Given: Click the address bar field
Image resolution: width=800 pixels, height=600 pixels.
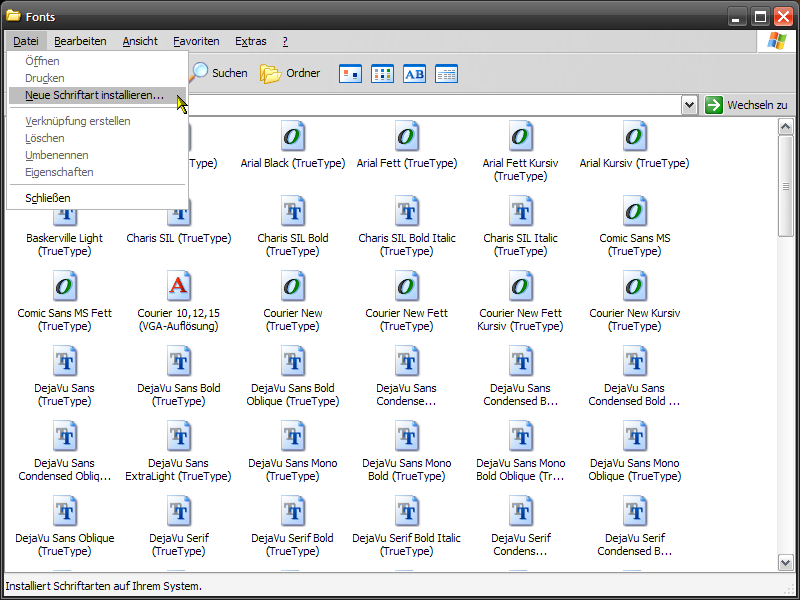Looking at the screenshot, I should (x=434, y=105).
